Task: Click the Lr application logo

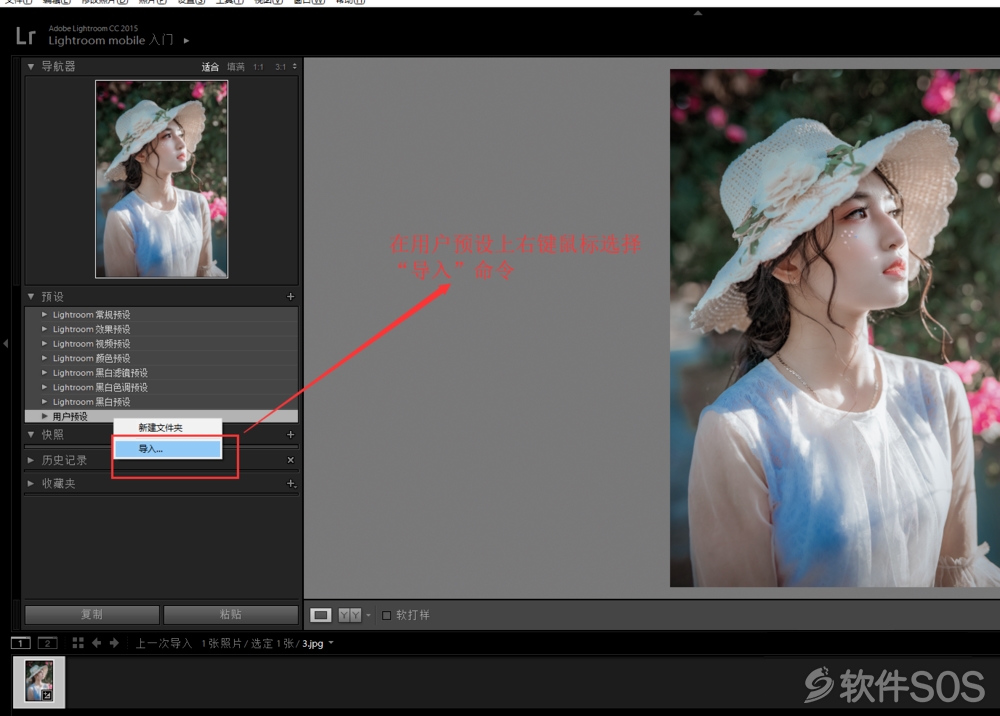Action: pyautogui.click(x=26, y=36)
